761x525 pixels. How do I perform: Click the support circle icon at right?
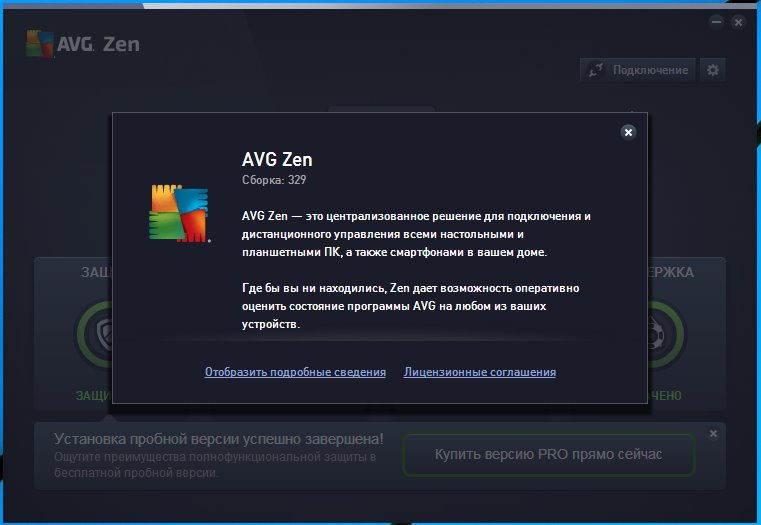(666, 334)
